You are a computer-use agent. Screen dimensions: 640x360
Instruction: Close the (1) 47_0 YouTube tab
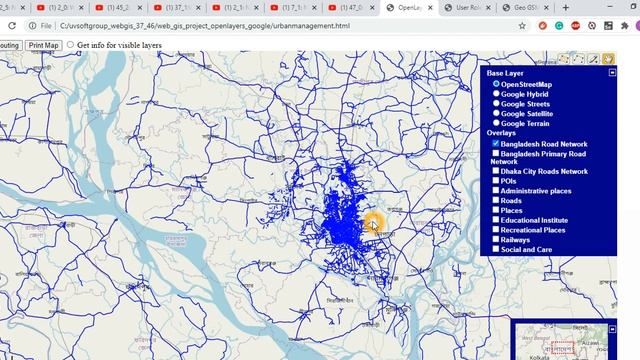tap(372, 7)
